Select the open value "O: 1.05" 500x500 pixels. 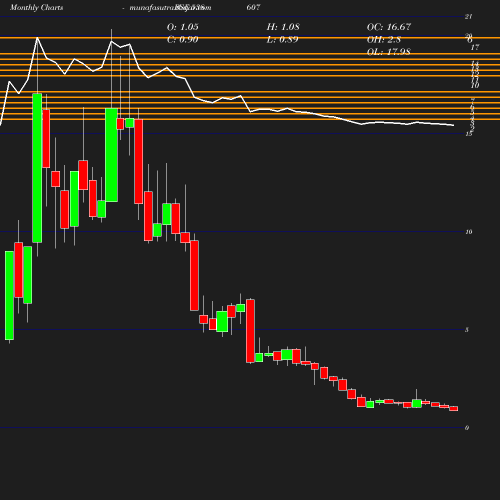182,27
